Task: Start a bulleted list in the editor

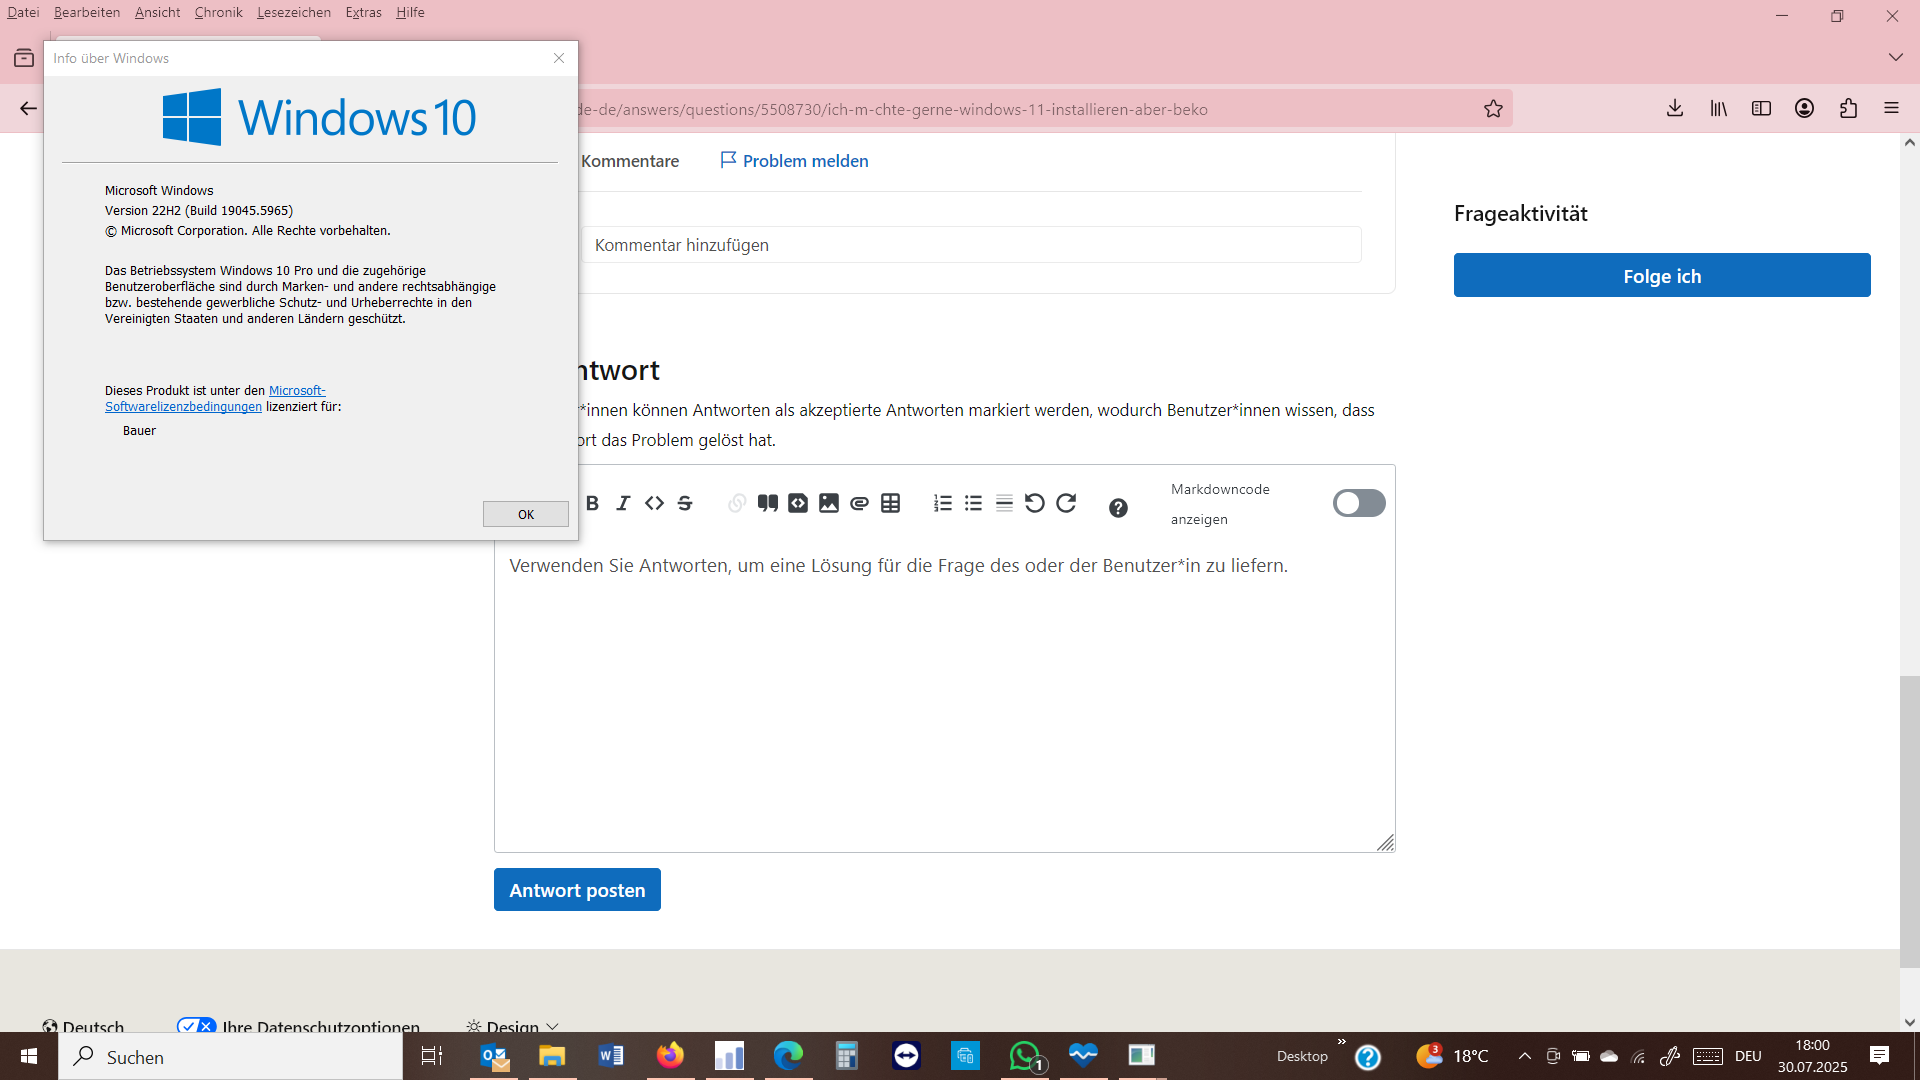Action: (x=973, y=503)
